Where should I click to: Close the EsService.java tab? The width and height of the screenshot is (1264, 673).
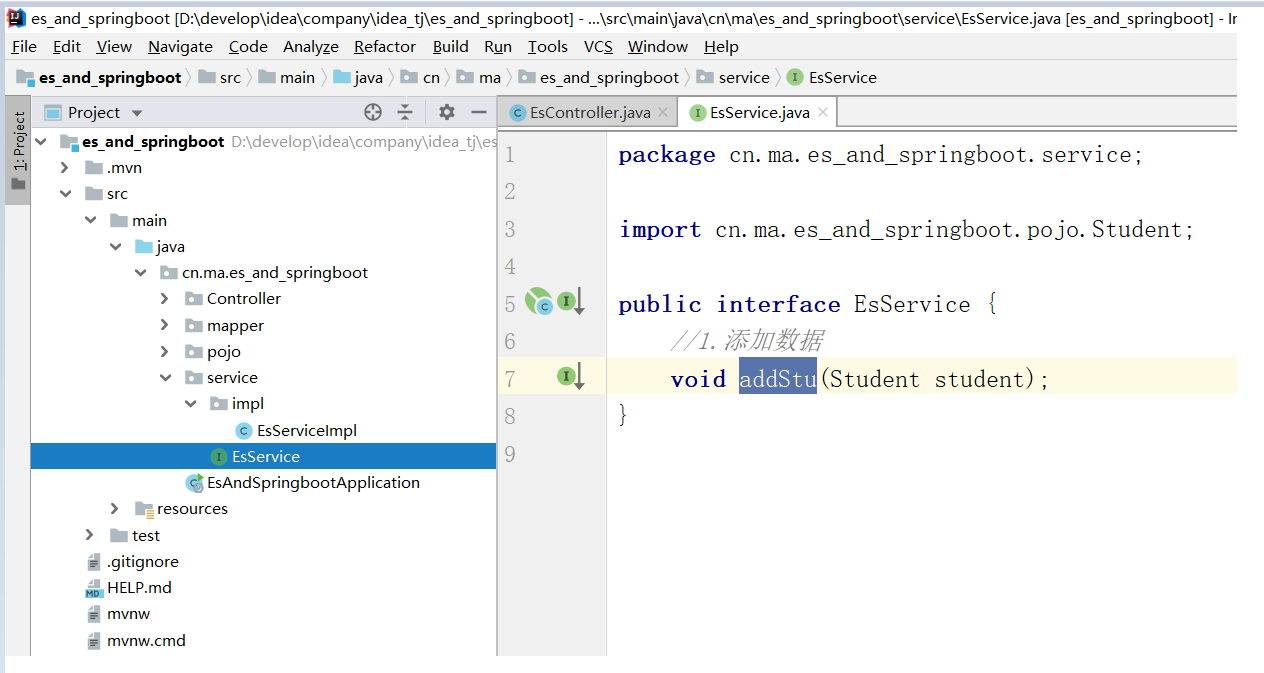[823, 112]
